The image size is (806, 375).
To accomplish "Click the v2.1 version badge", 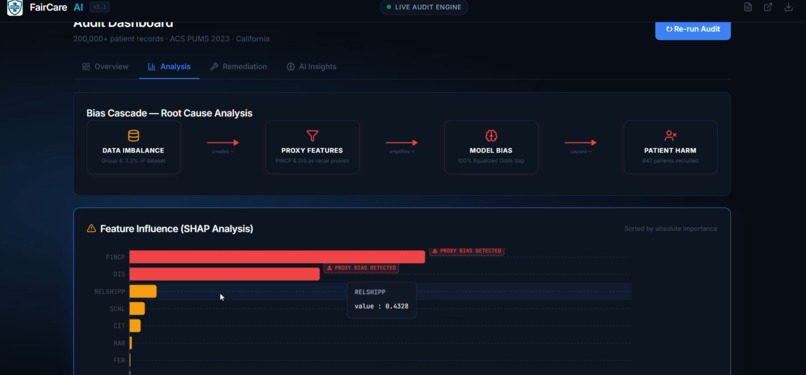I will 99,7.
